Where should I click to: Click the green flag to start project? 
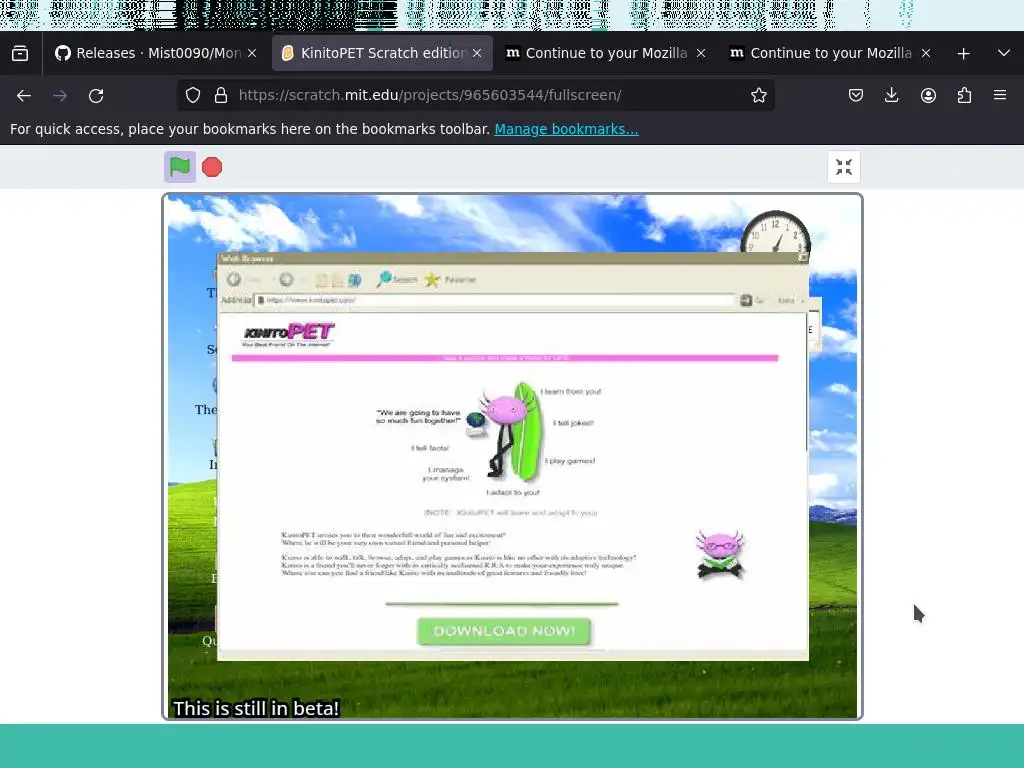(x=180, y=167)
